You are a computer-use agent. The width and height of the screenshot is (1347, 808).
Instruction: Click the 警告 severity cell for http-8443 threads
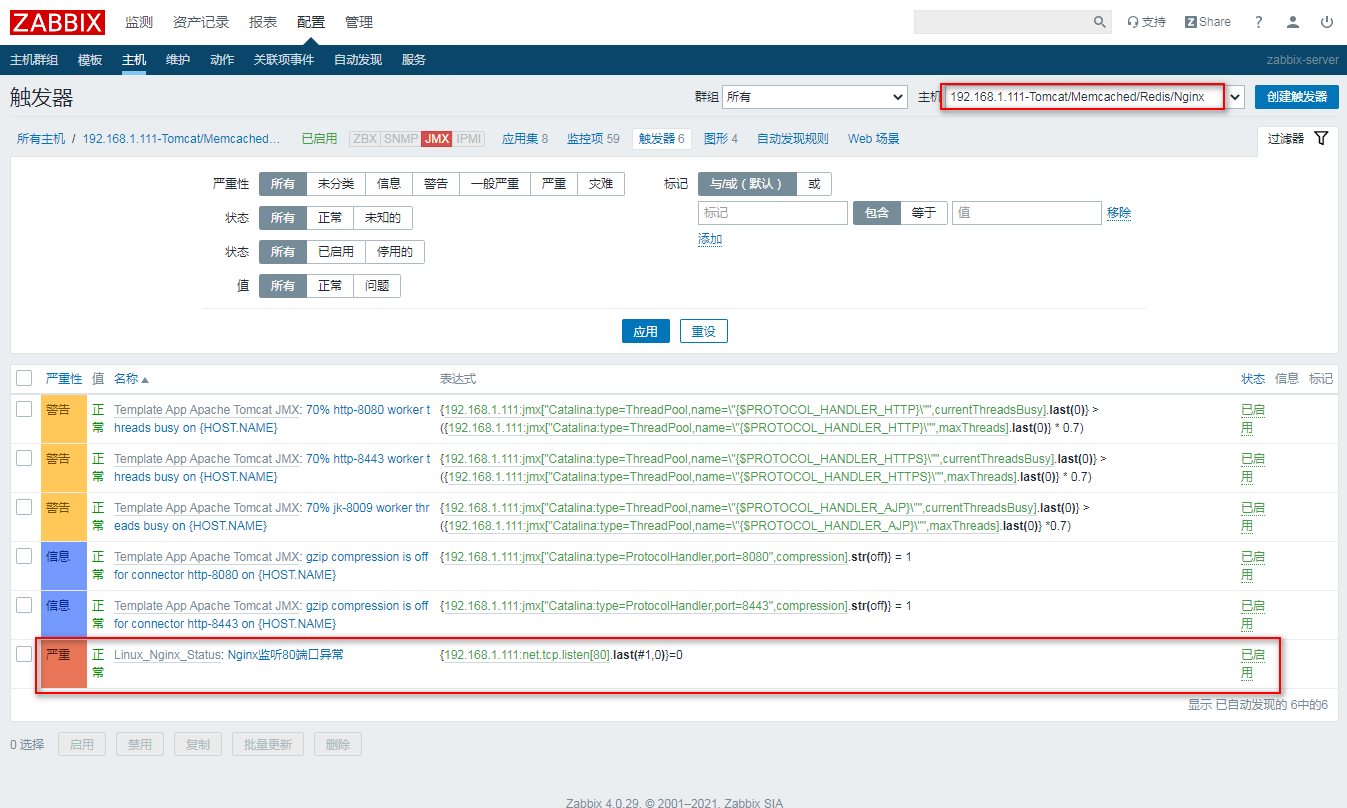(x=64, y=468)
